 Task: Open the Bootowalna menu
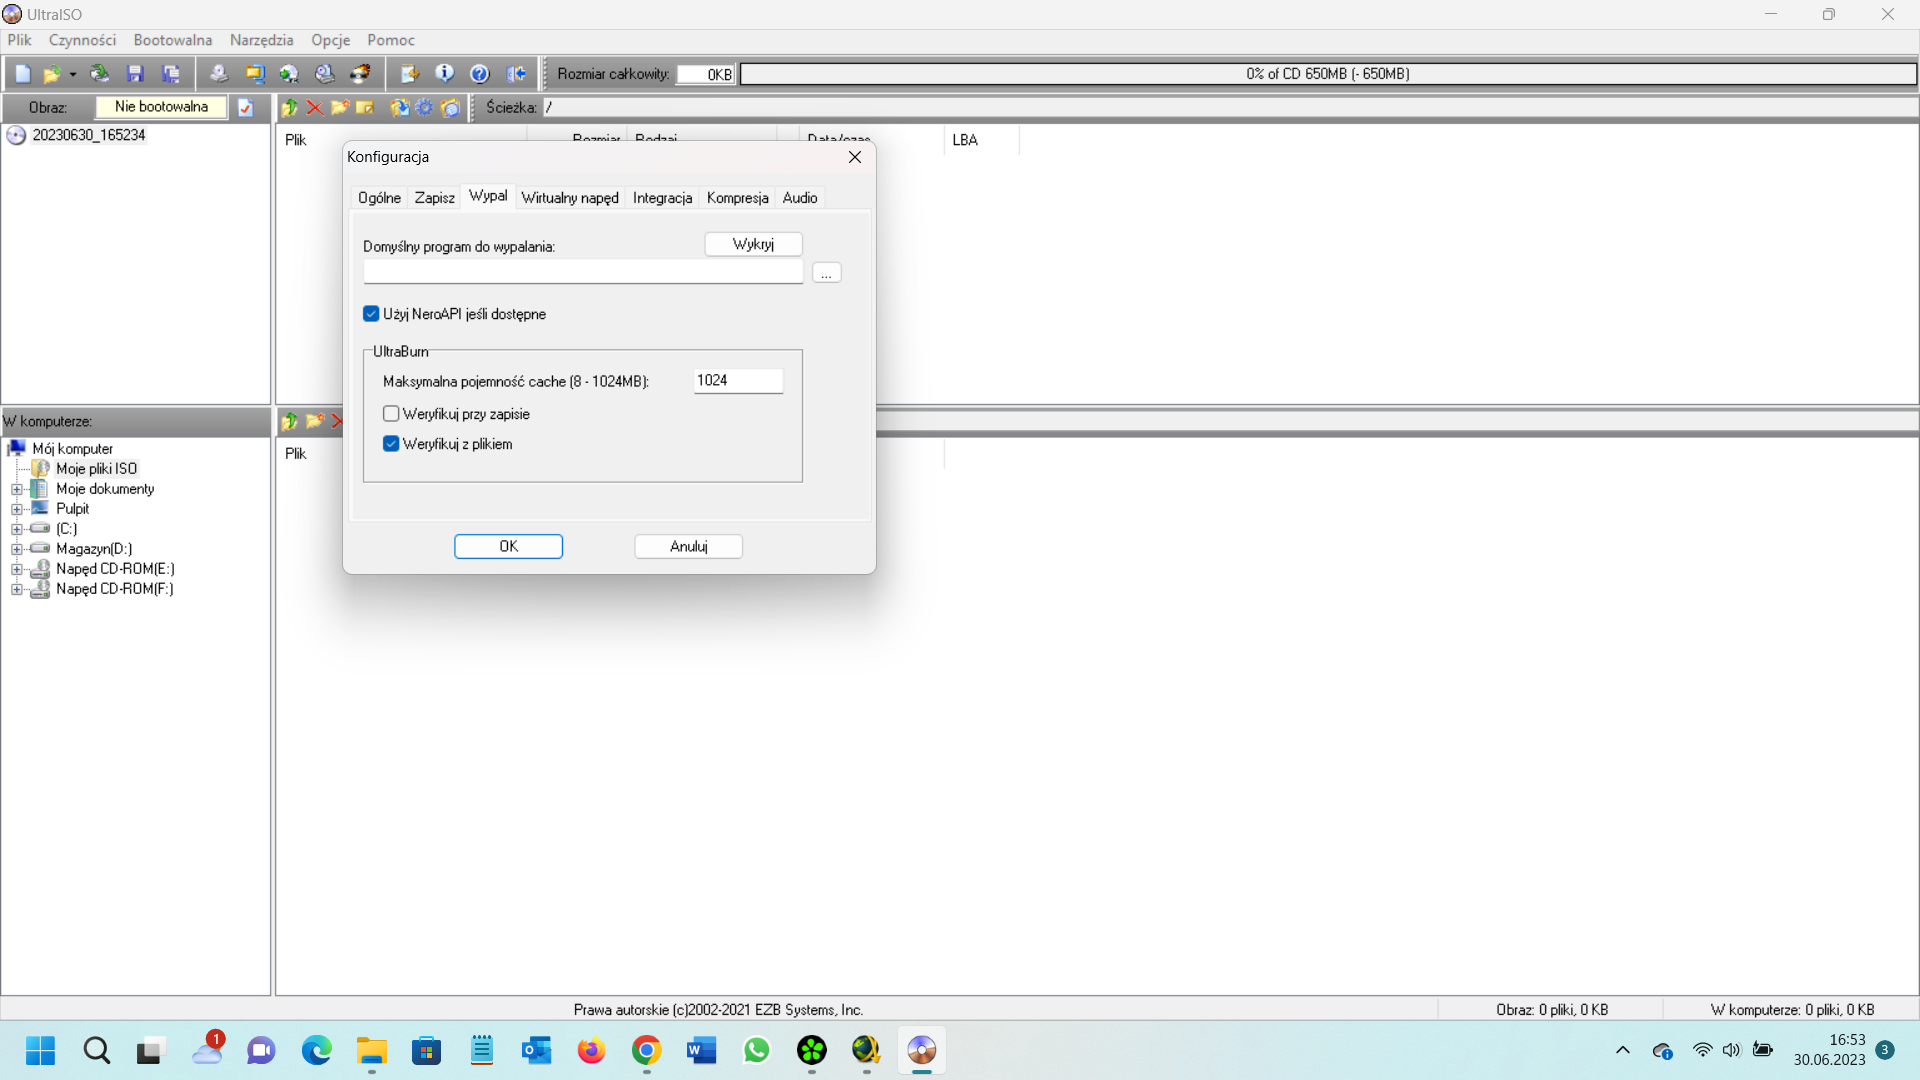click(173, 40)
